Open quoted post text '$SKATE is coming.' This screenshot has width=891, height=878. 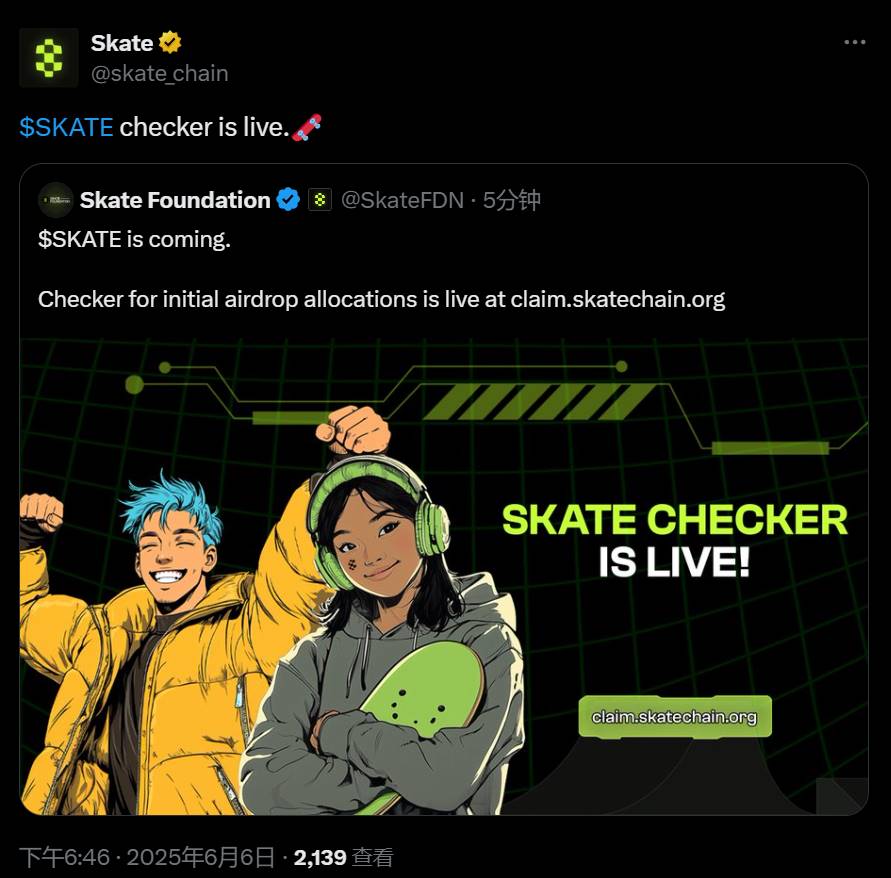135,239
